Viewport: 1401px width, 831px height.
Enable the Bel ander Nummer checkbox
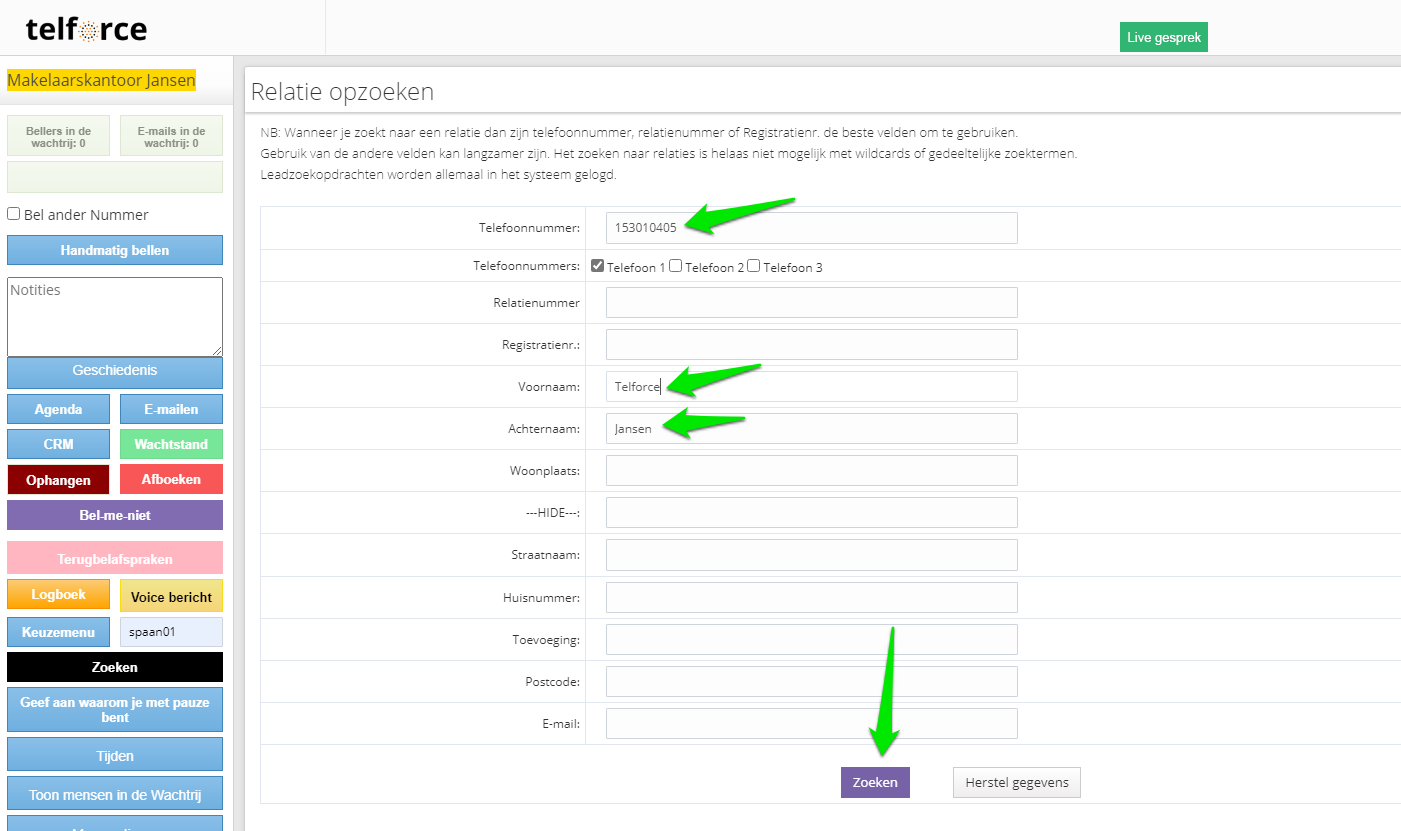coord(14,214)
